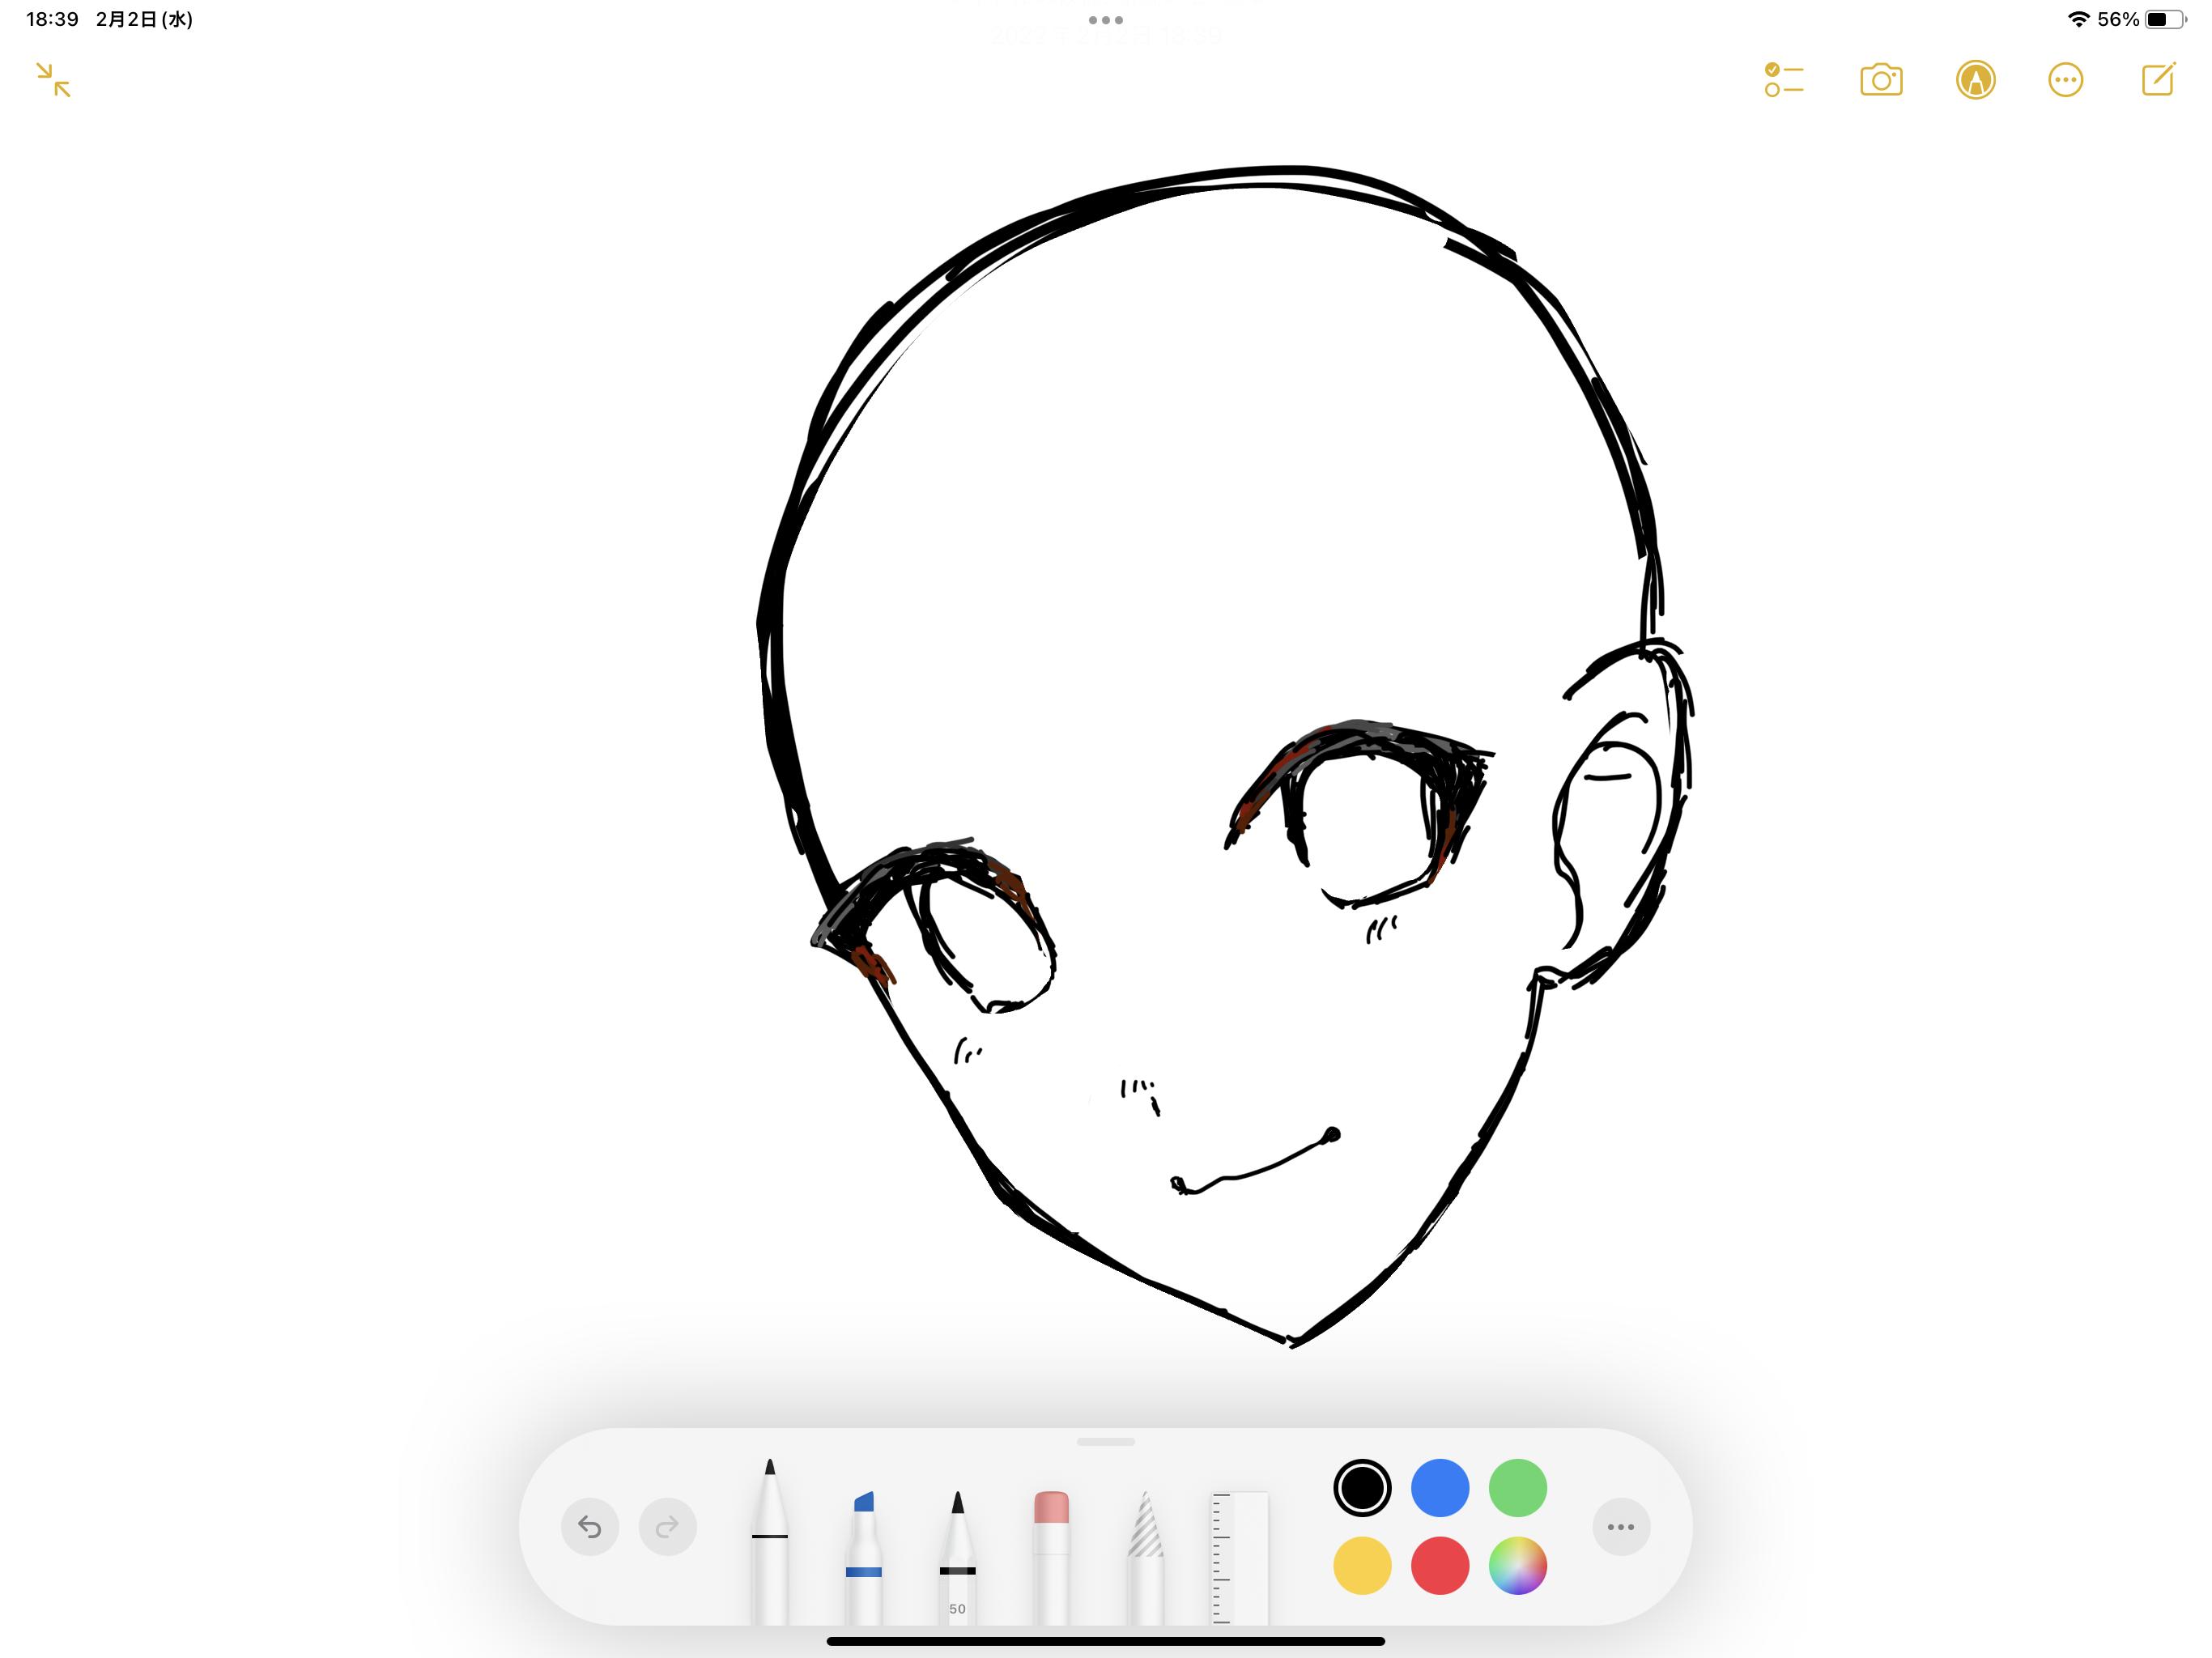
Task: Open tool palette more options
Action: 1621,1527
